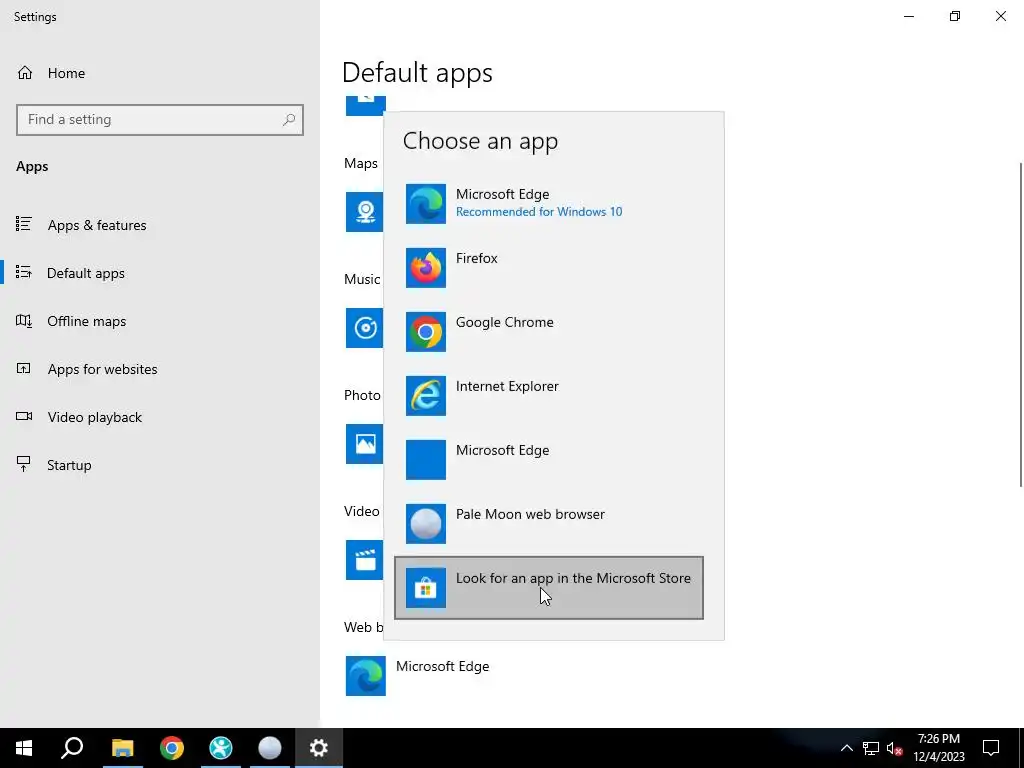Choose Google Chrome as default browser

(549, 332)
